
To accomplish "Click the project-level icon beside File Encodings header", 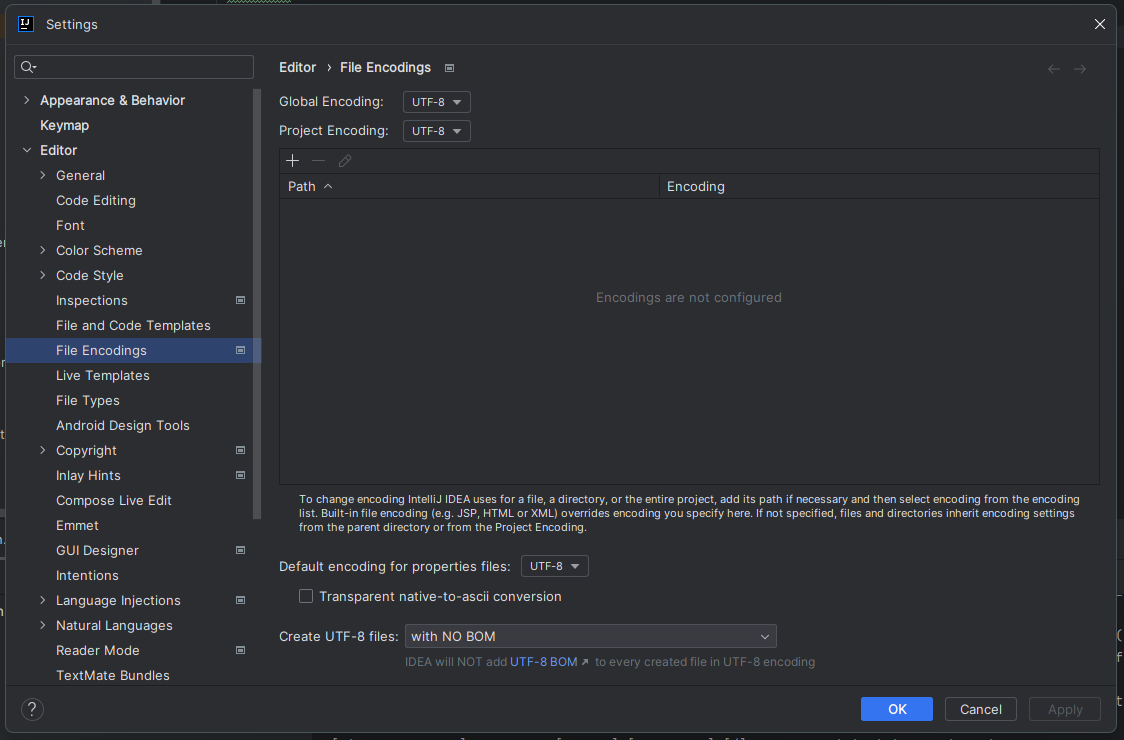I will tap(449, 68).
